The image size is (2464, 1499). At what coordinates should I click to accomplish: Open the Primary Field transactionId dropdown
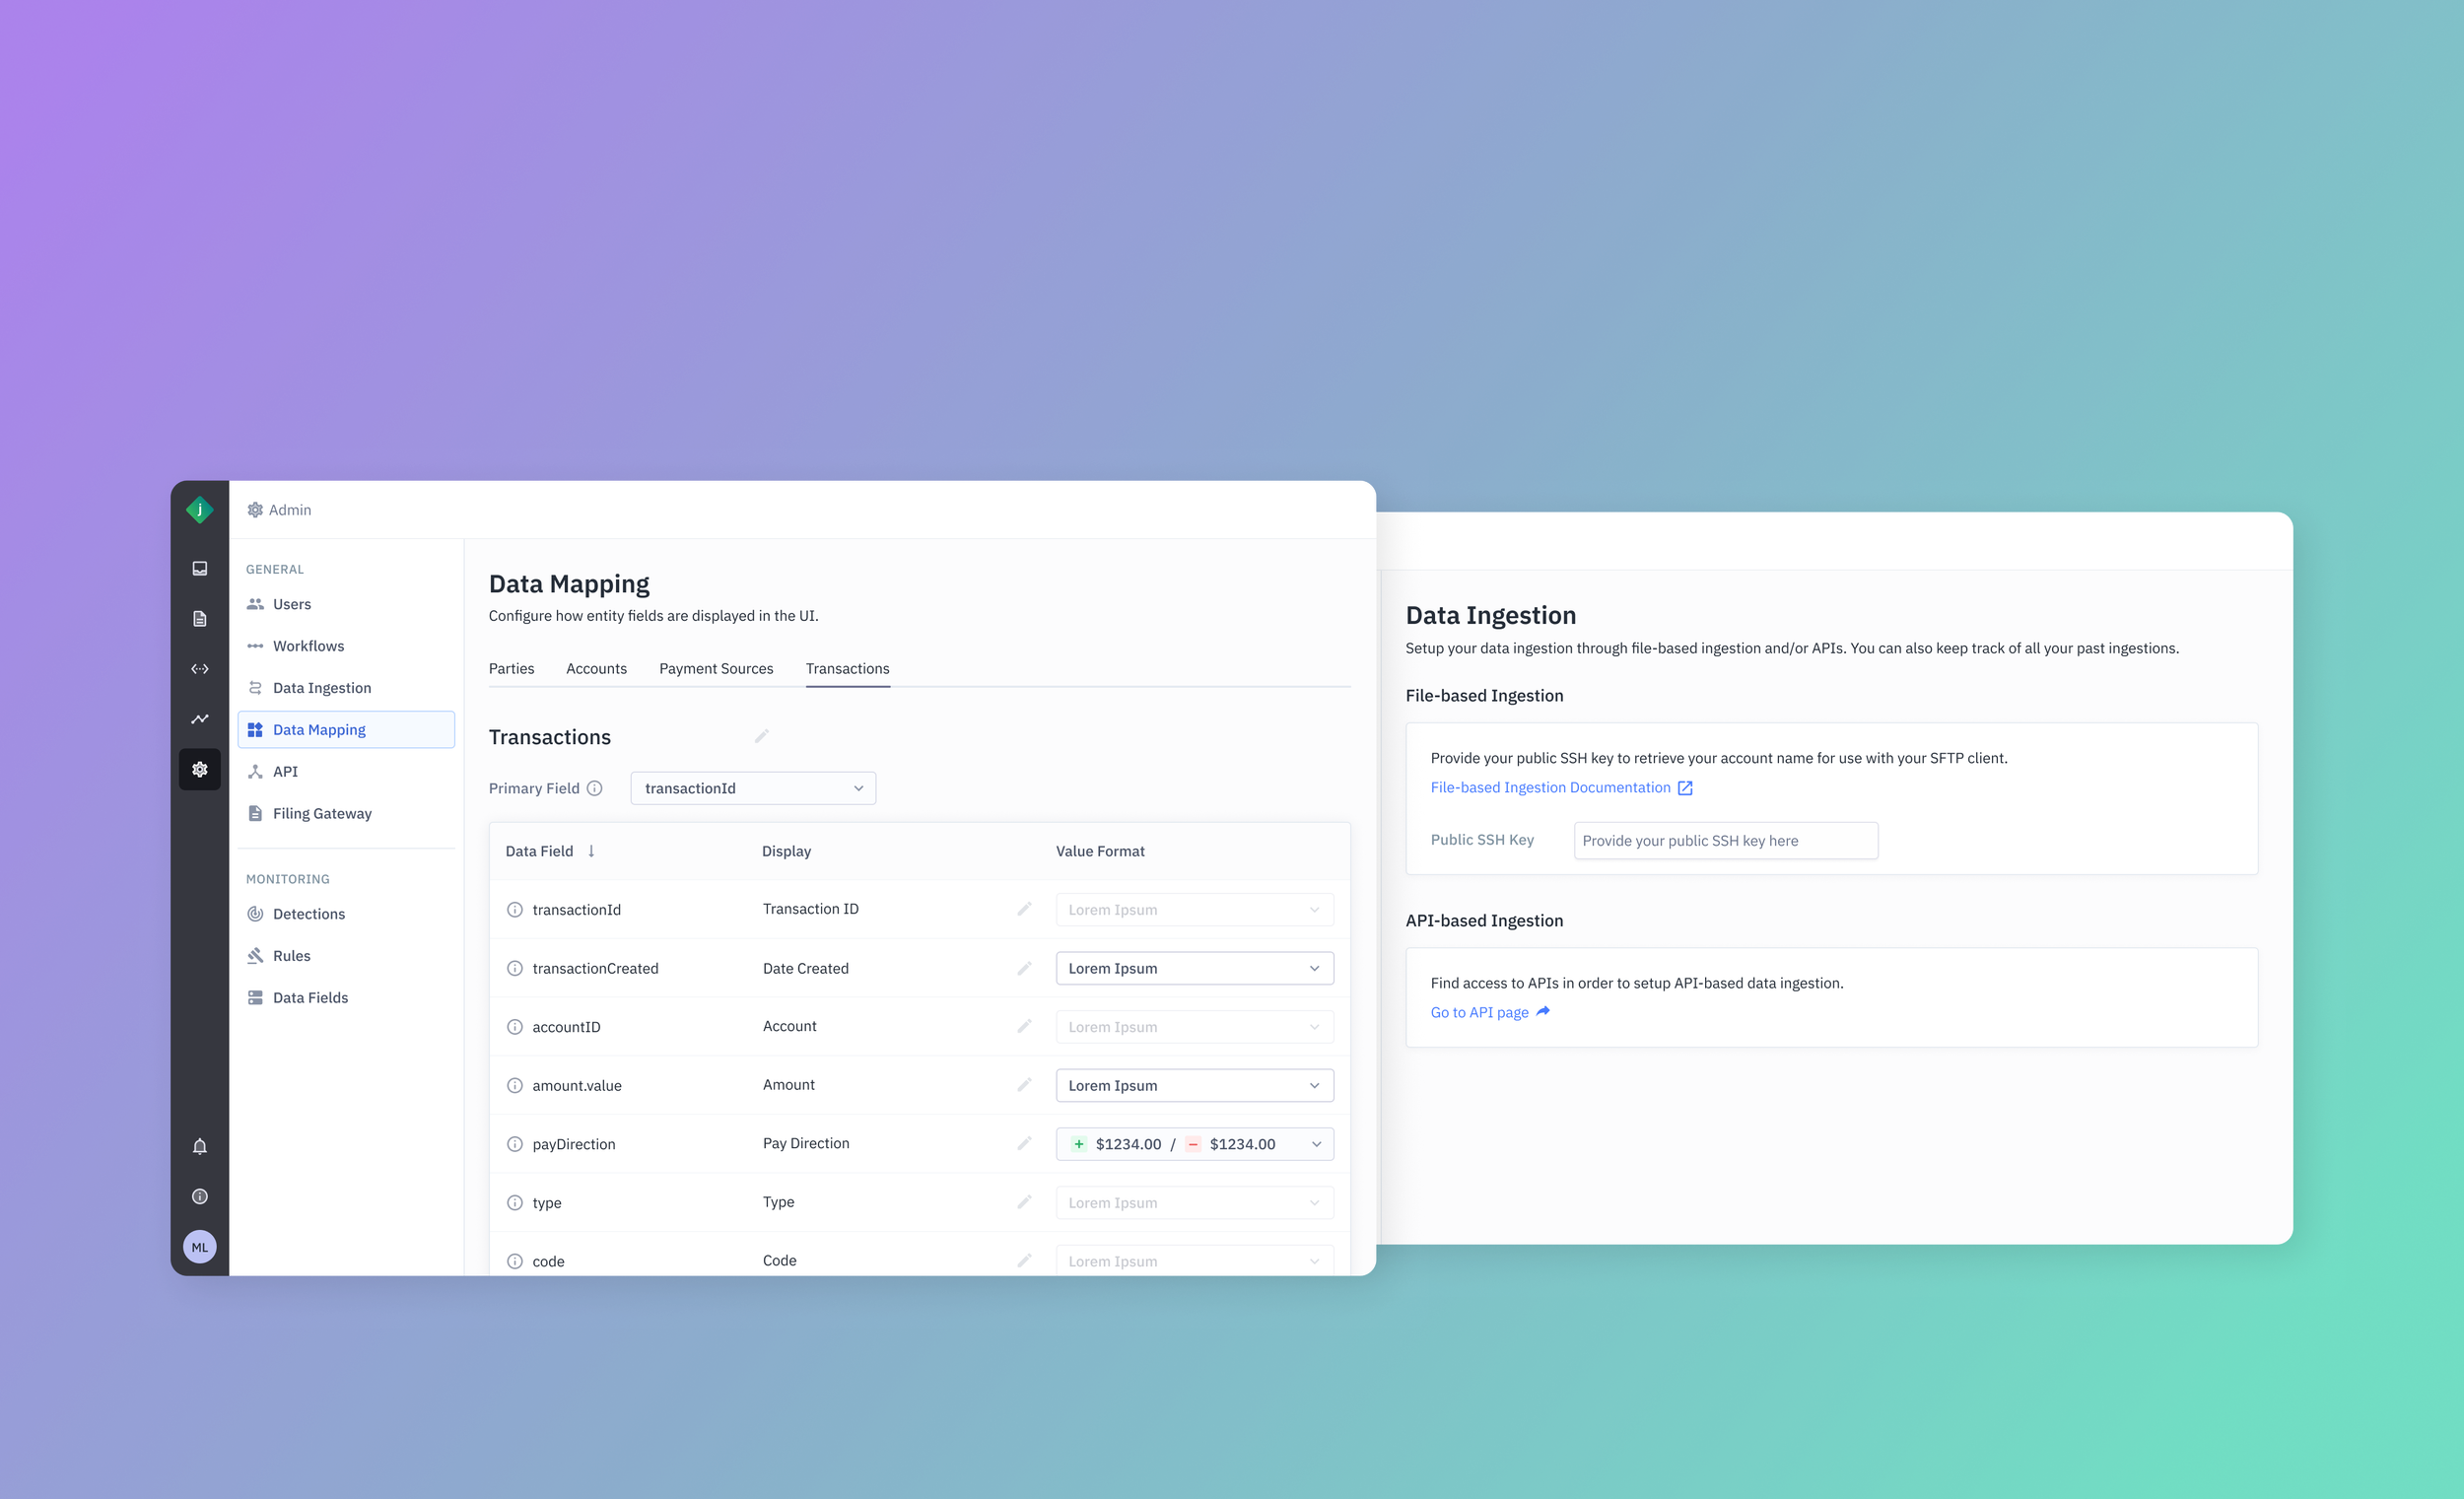coord(753,788)
